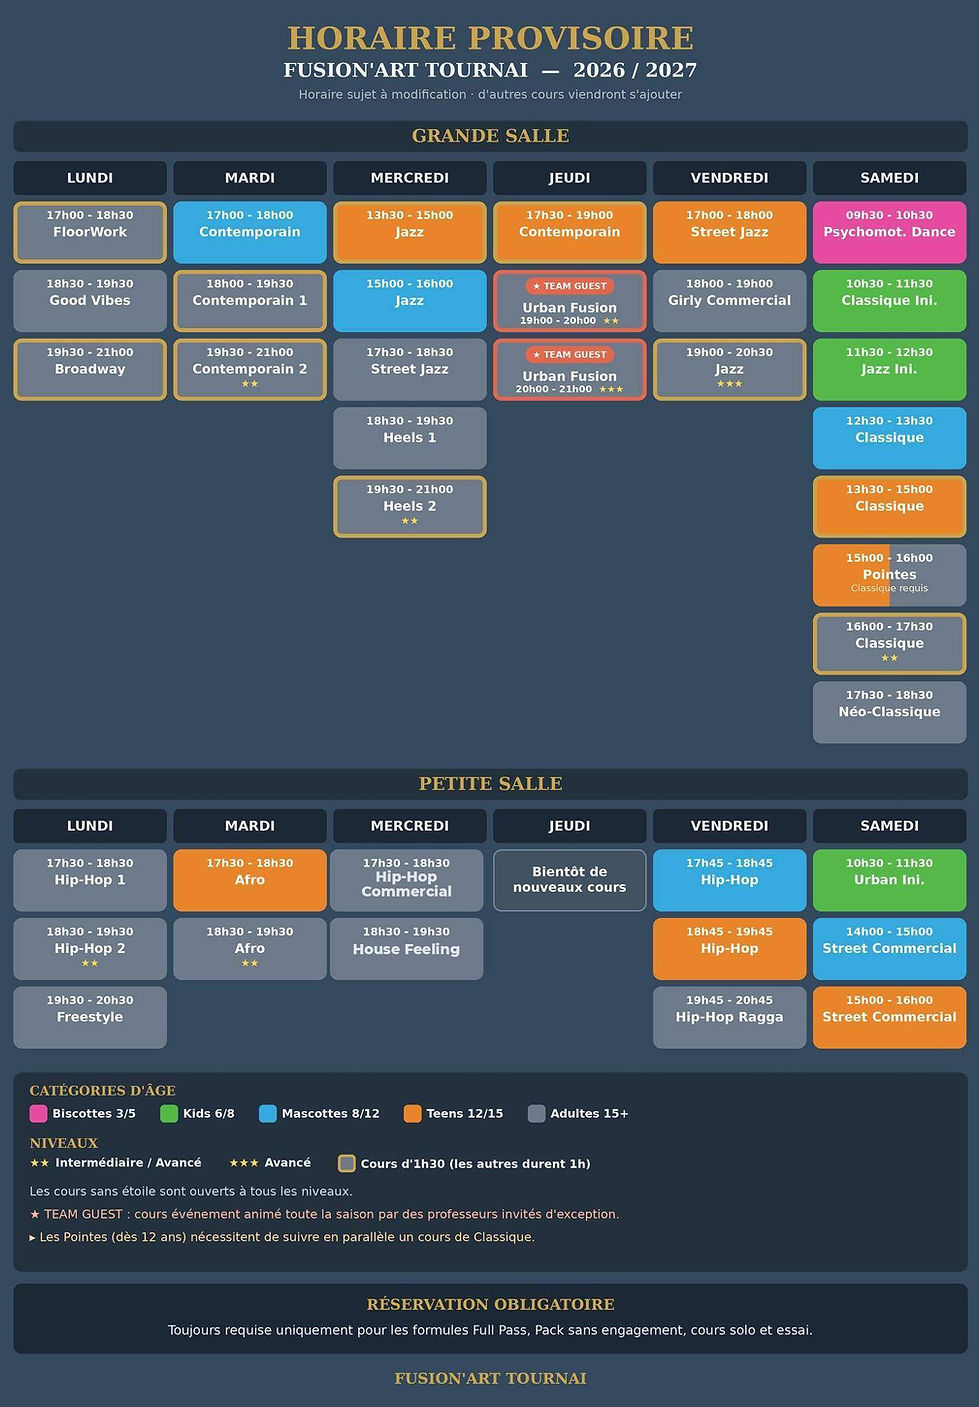Select the Girly Commercial card
The width and height of the screenshot is (979, 1407).
[730, 301]
